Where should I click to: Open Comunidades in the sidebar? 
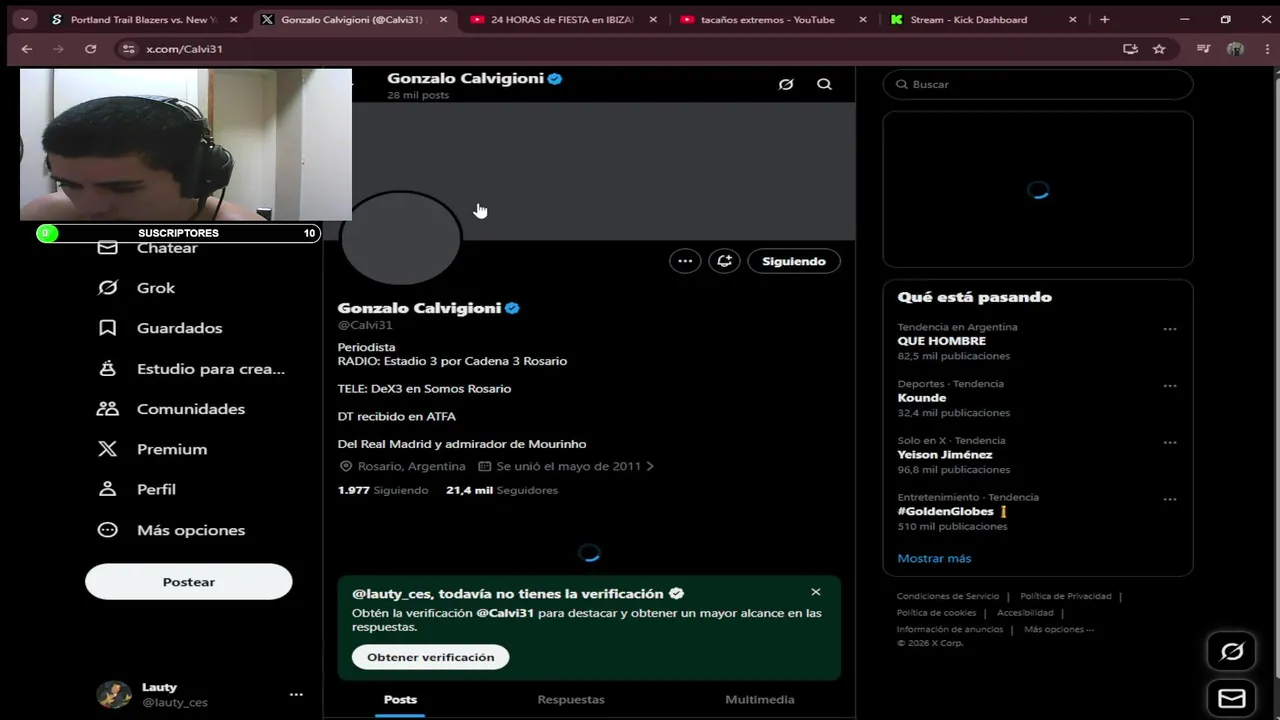(171, 409)
